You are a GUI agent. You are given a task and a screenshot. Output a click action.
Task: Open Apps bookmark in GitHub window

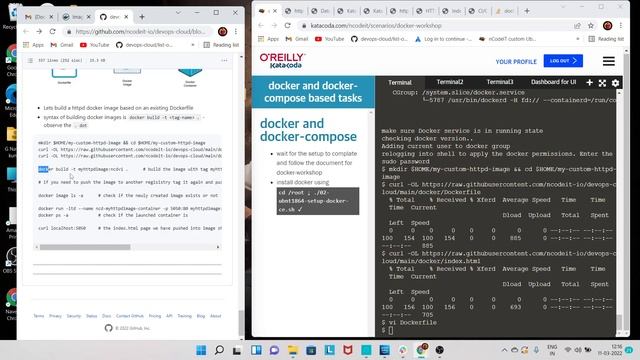tap(33, 45)
